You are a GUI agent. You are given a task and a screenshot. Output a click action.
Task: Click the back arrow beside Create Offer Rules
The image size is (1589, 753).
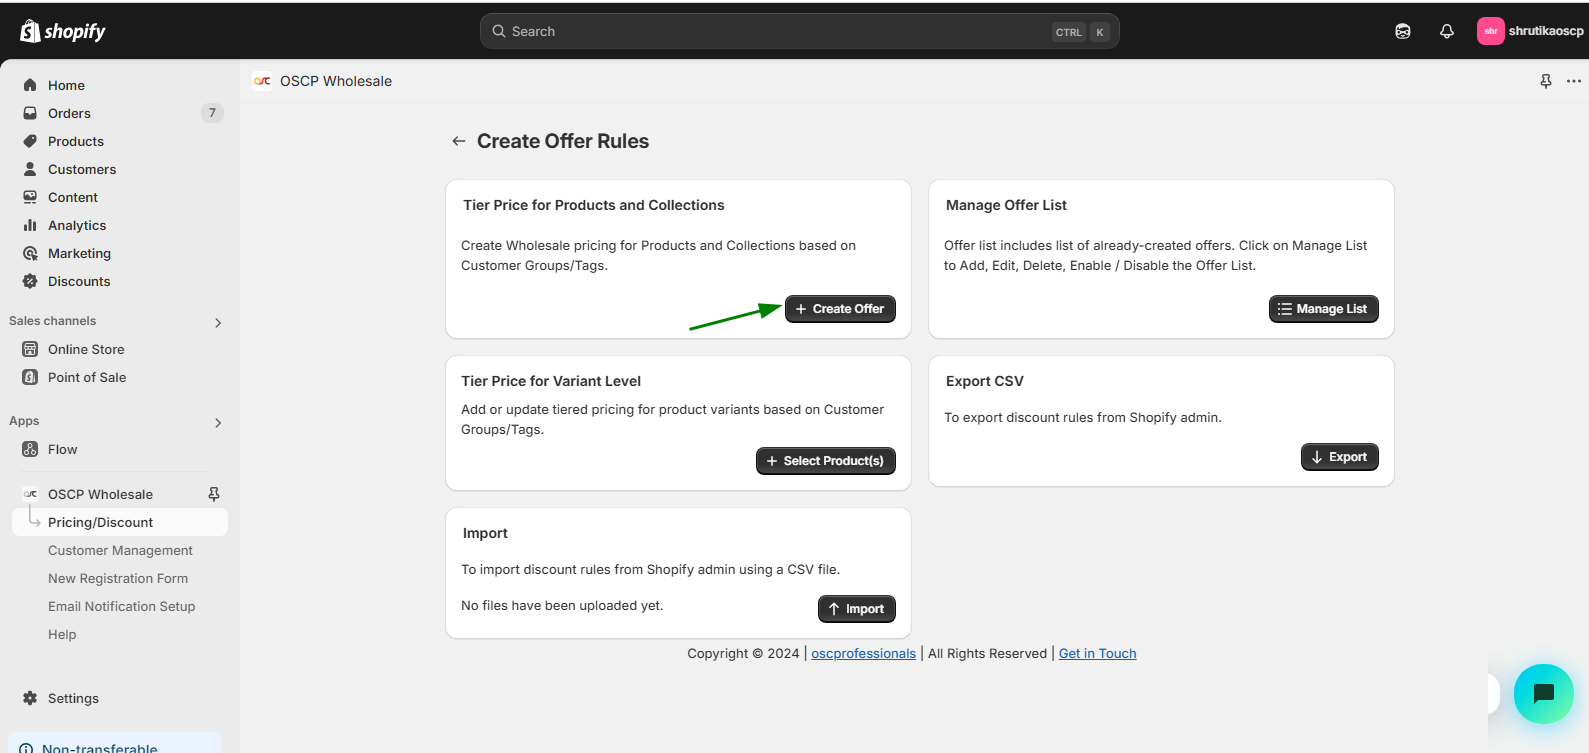coord(458,141)
